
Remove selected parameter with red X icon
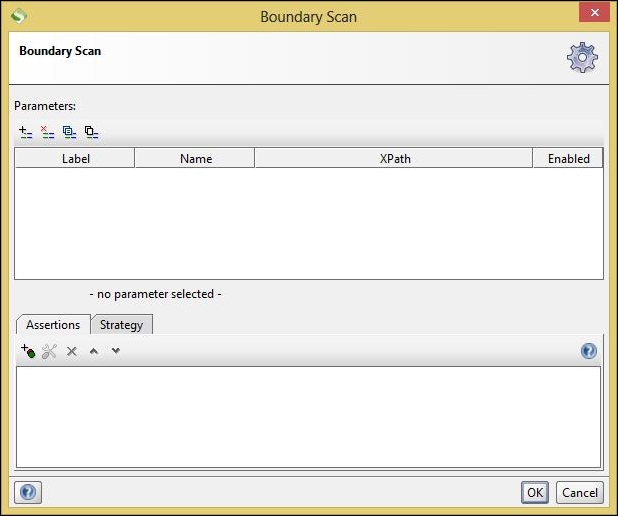pyautogui.click(x=48, y=132)
